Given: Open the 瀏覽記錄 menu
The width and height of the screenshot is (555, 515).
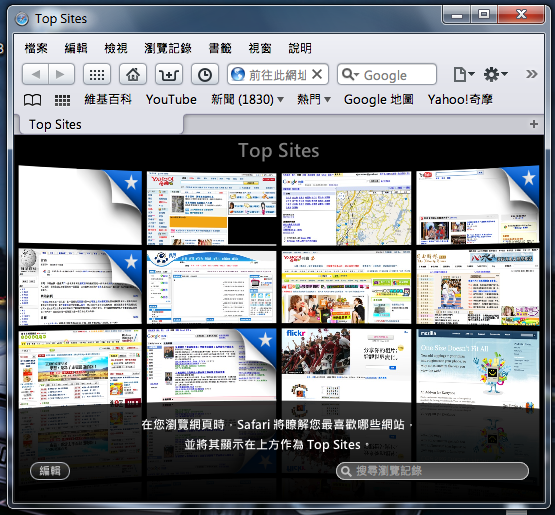Looking at the screenshot, I should pyautogui.click(x=168, y=48).
